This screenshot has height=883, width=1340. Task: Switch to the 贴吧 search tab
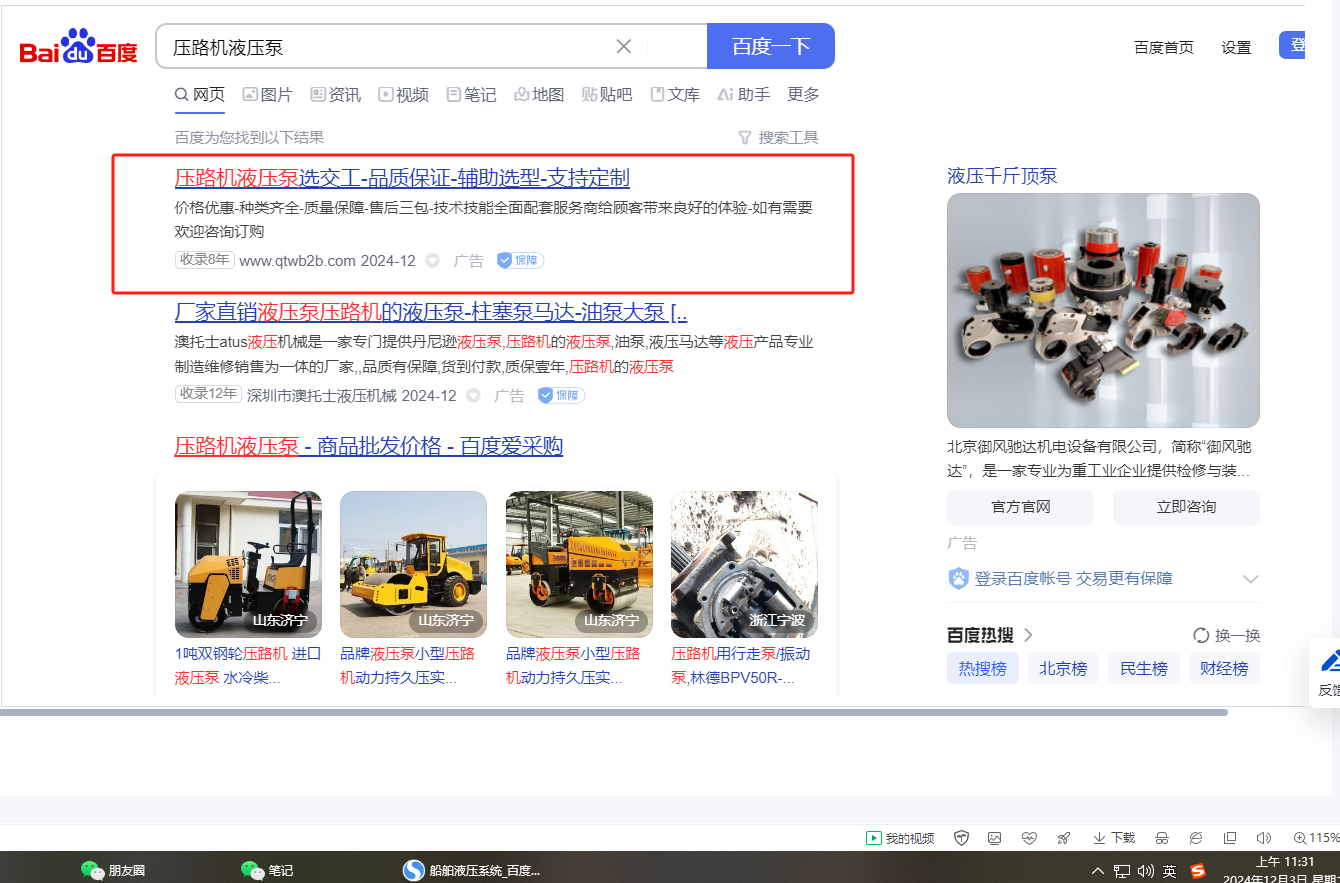pos(607,95)
